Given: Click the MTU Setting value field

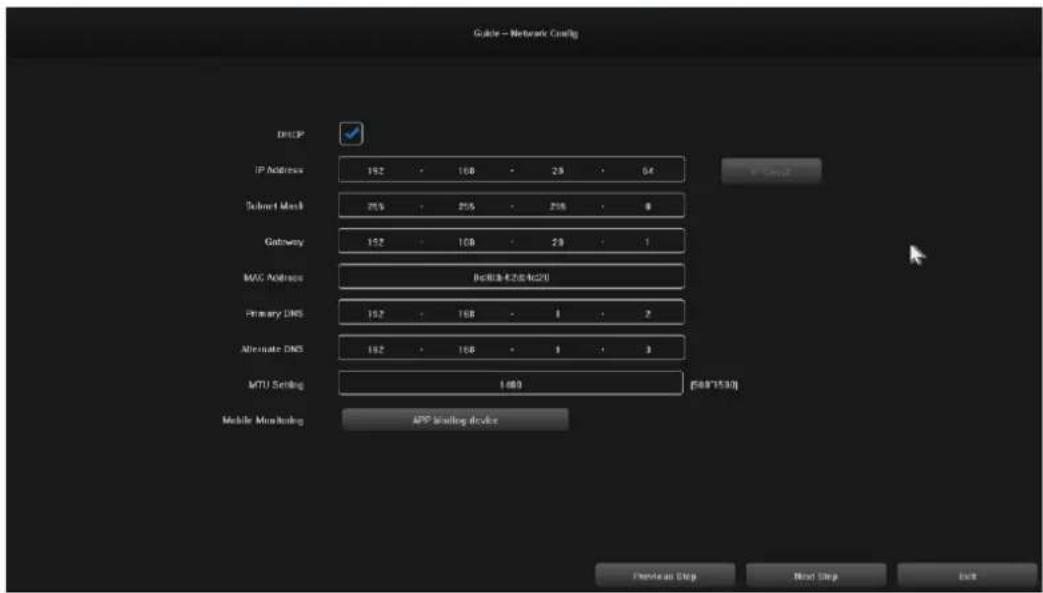Looking at the screenshot, I should click(510, 385).
